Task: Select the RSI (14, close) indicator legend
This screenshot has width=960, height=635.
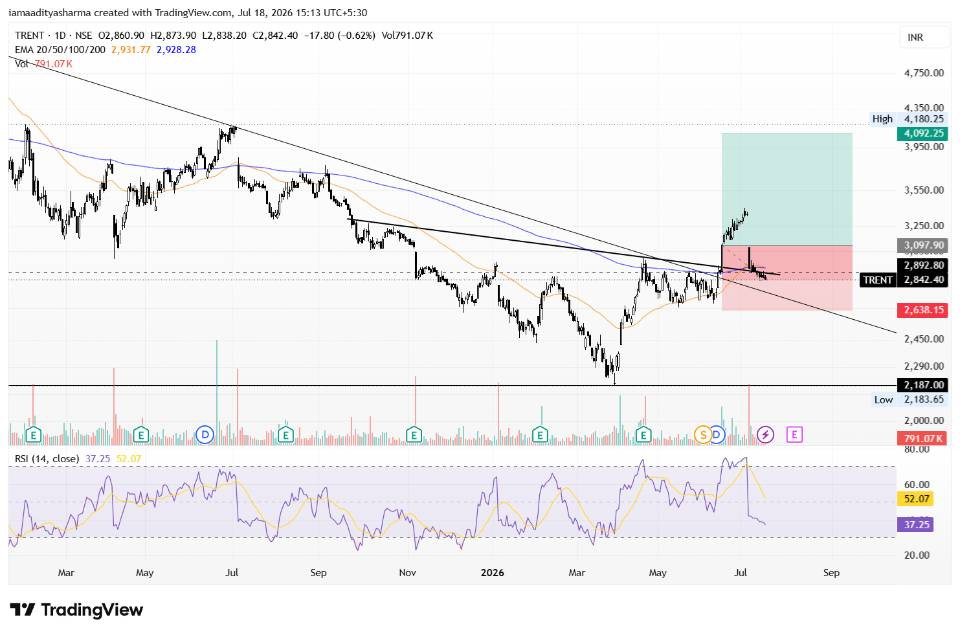Action: coord(47,459)
